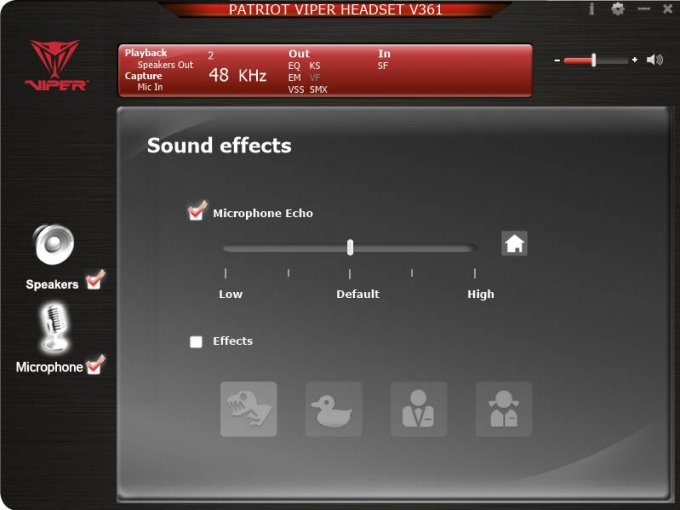Image resolution: width=680 pixels, height=510 pixels.
Task: Click the KS indicator under Out
Action: pyautogui.click(x=315, y=66)
